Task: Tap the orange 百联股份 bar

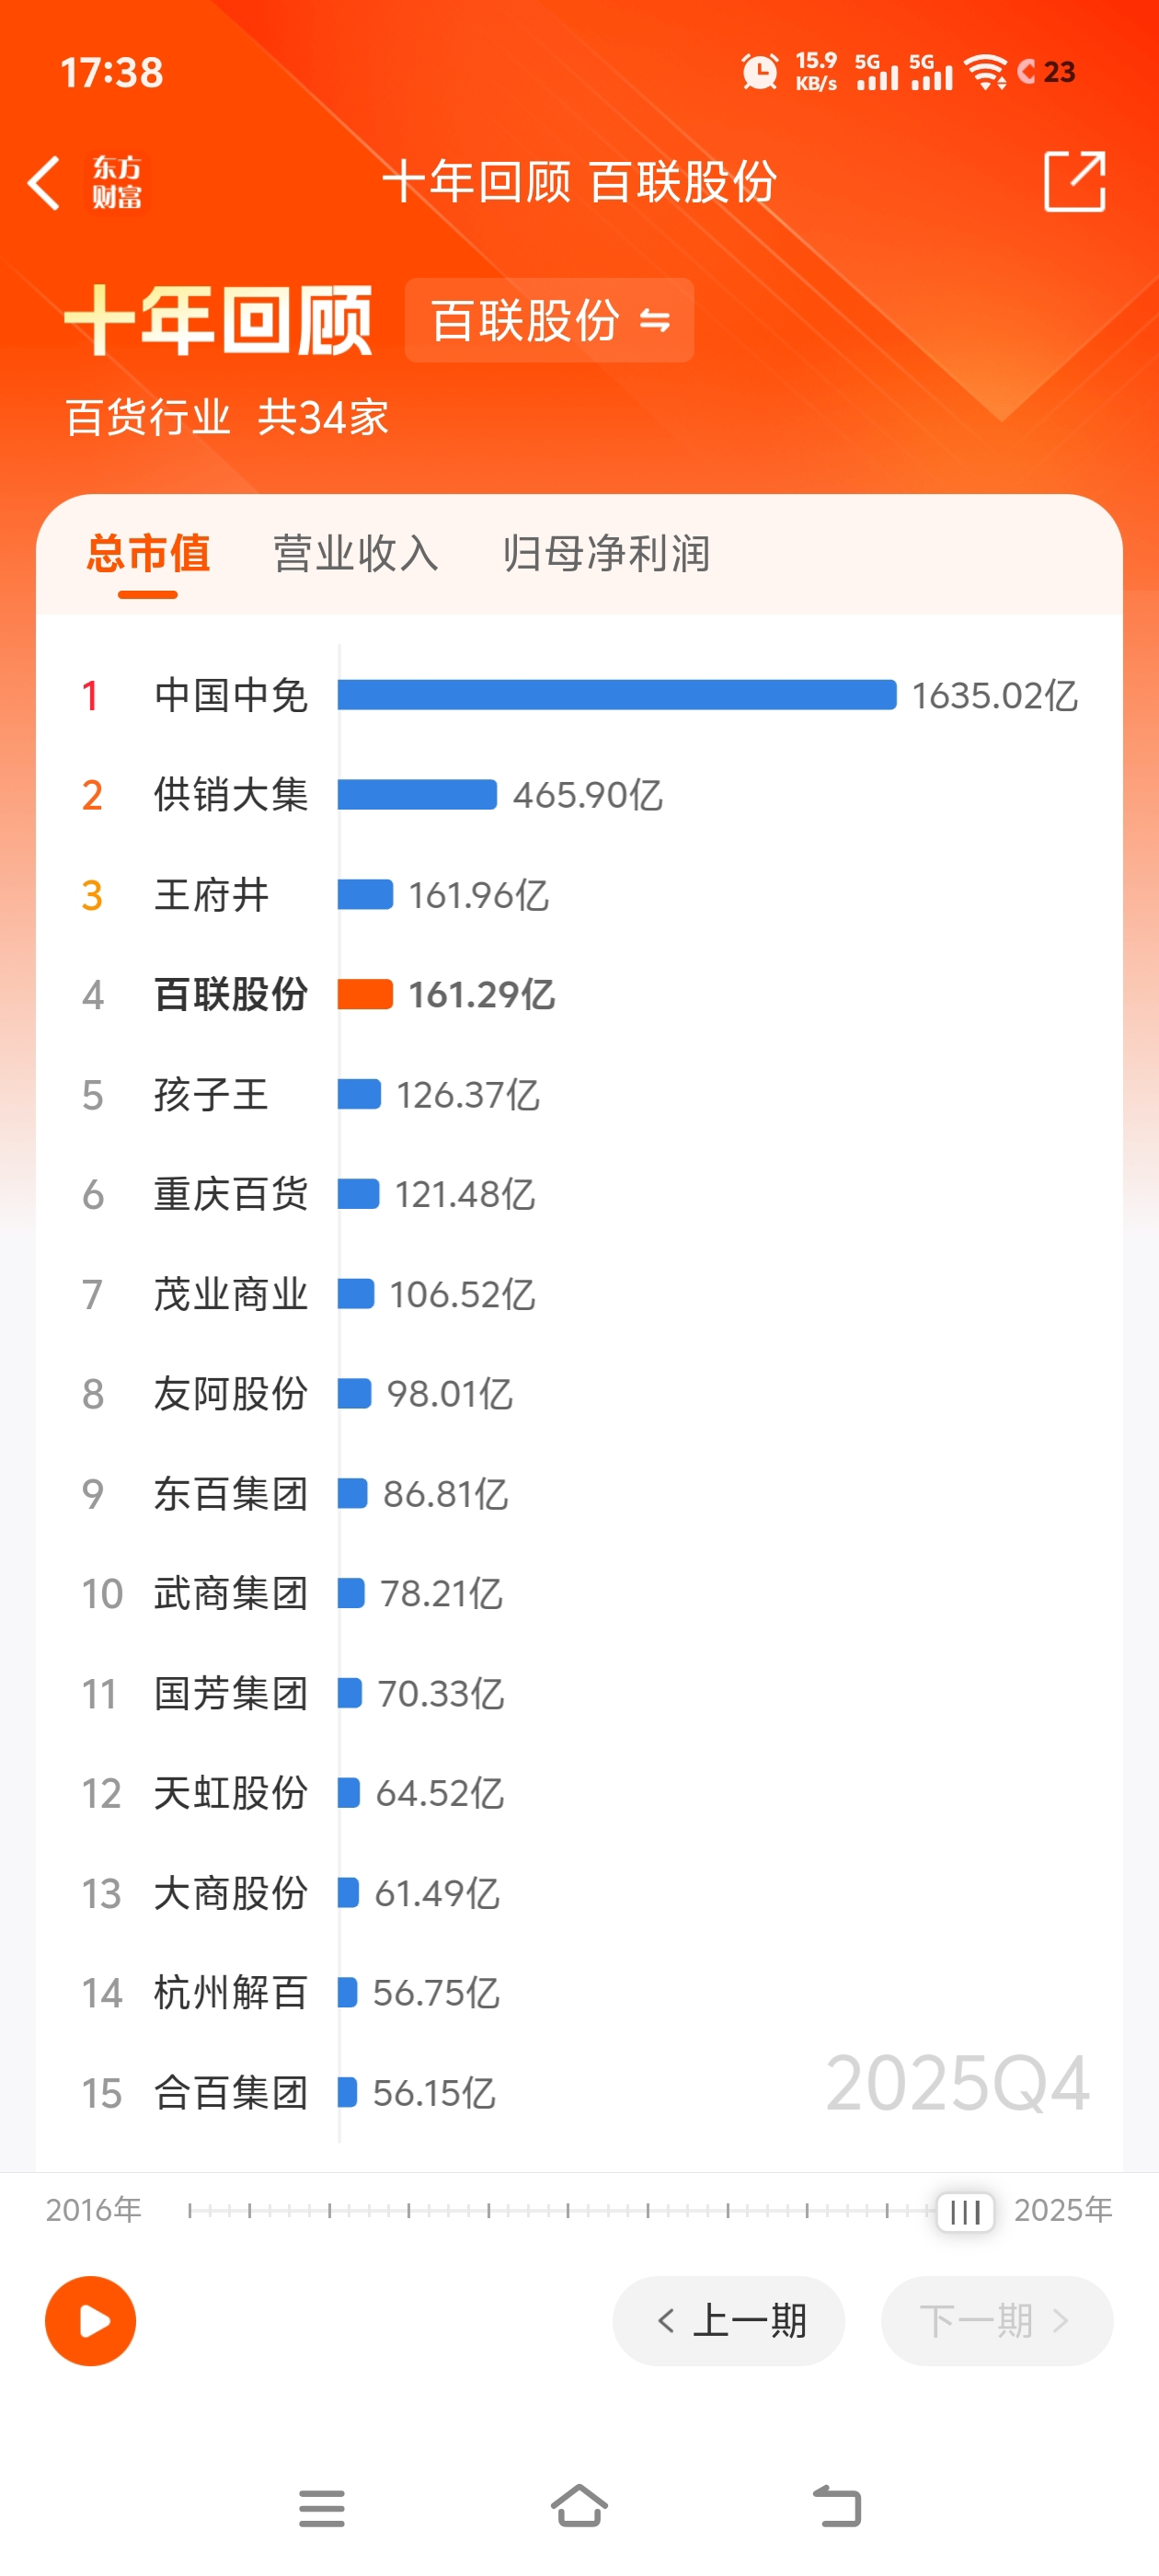Action: point(365,994)
